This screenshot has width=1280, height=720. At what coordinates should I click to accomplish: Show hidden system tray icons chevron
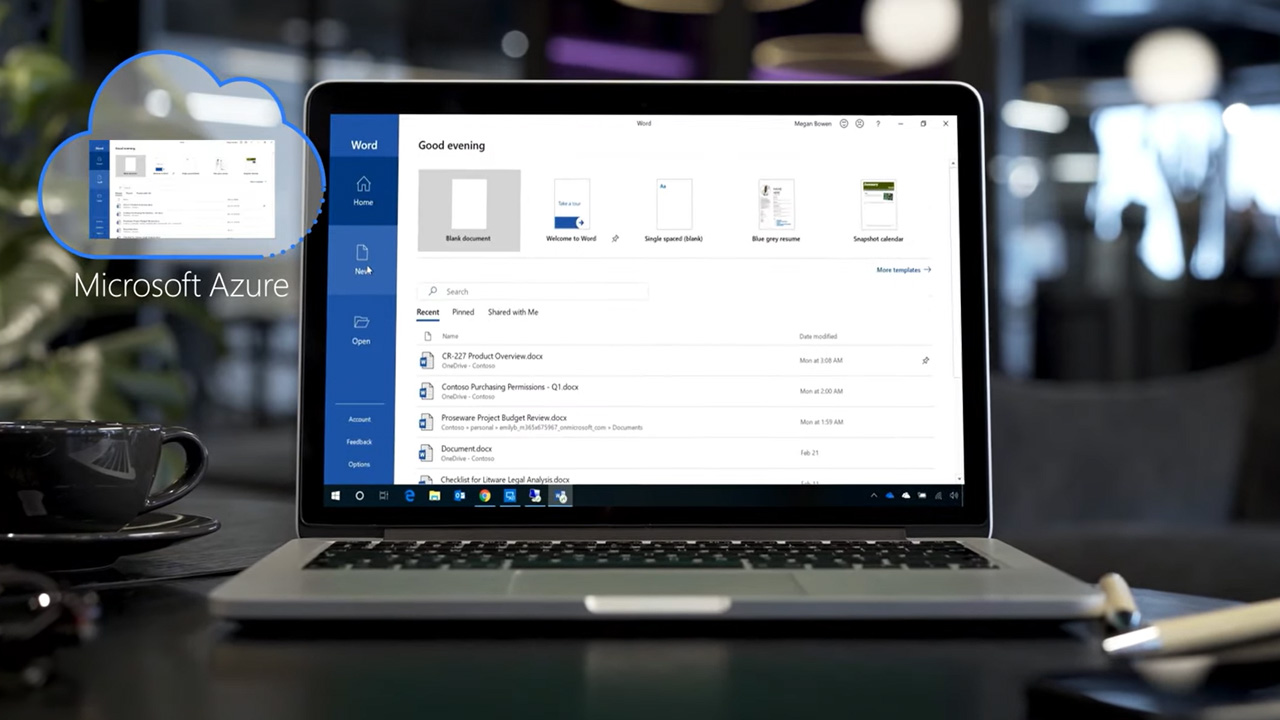(x=873, y=496)
